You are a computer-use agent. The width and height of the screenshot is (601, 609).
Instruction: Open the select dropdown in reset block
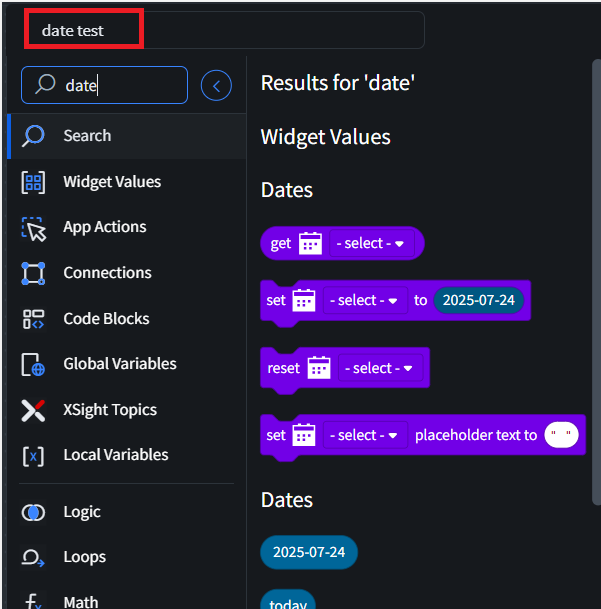pos(379,368)
